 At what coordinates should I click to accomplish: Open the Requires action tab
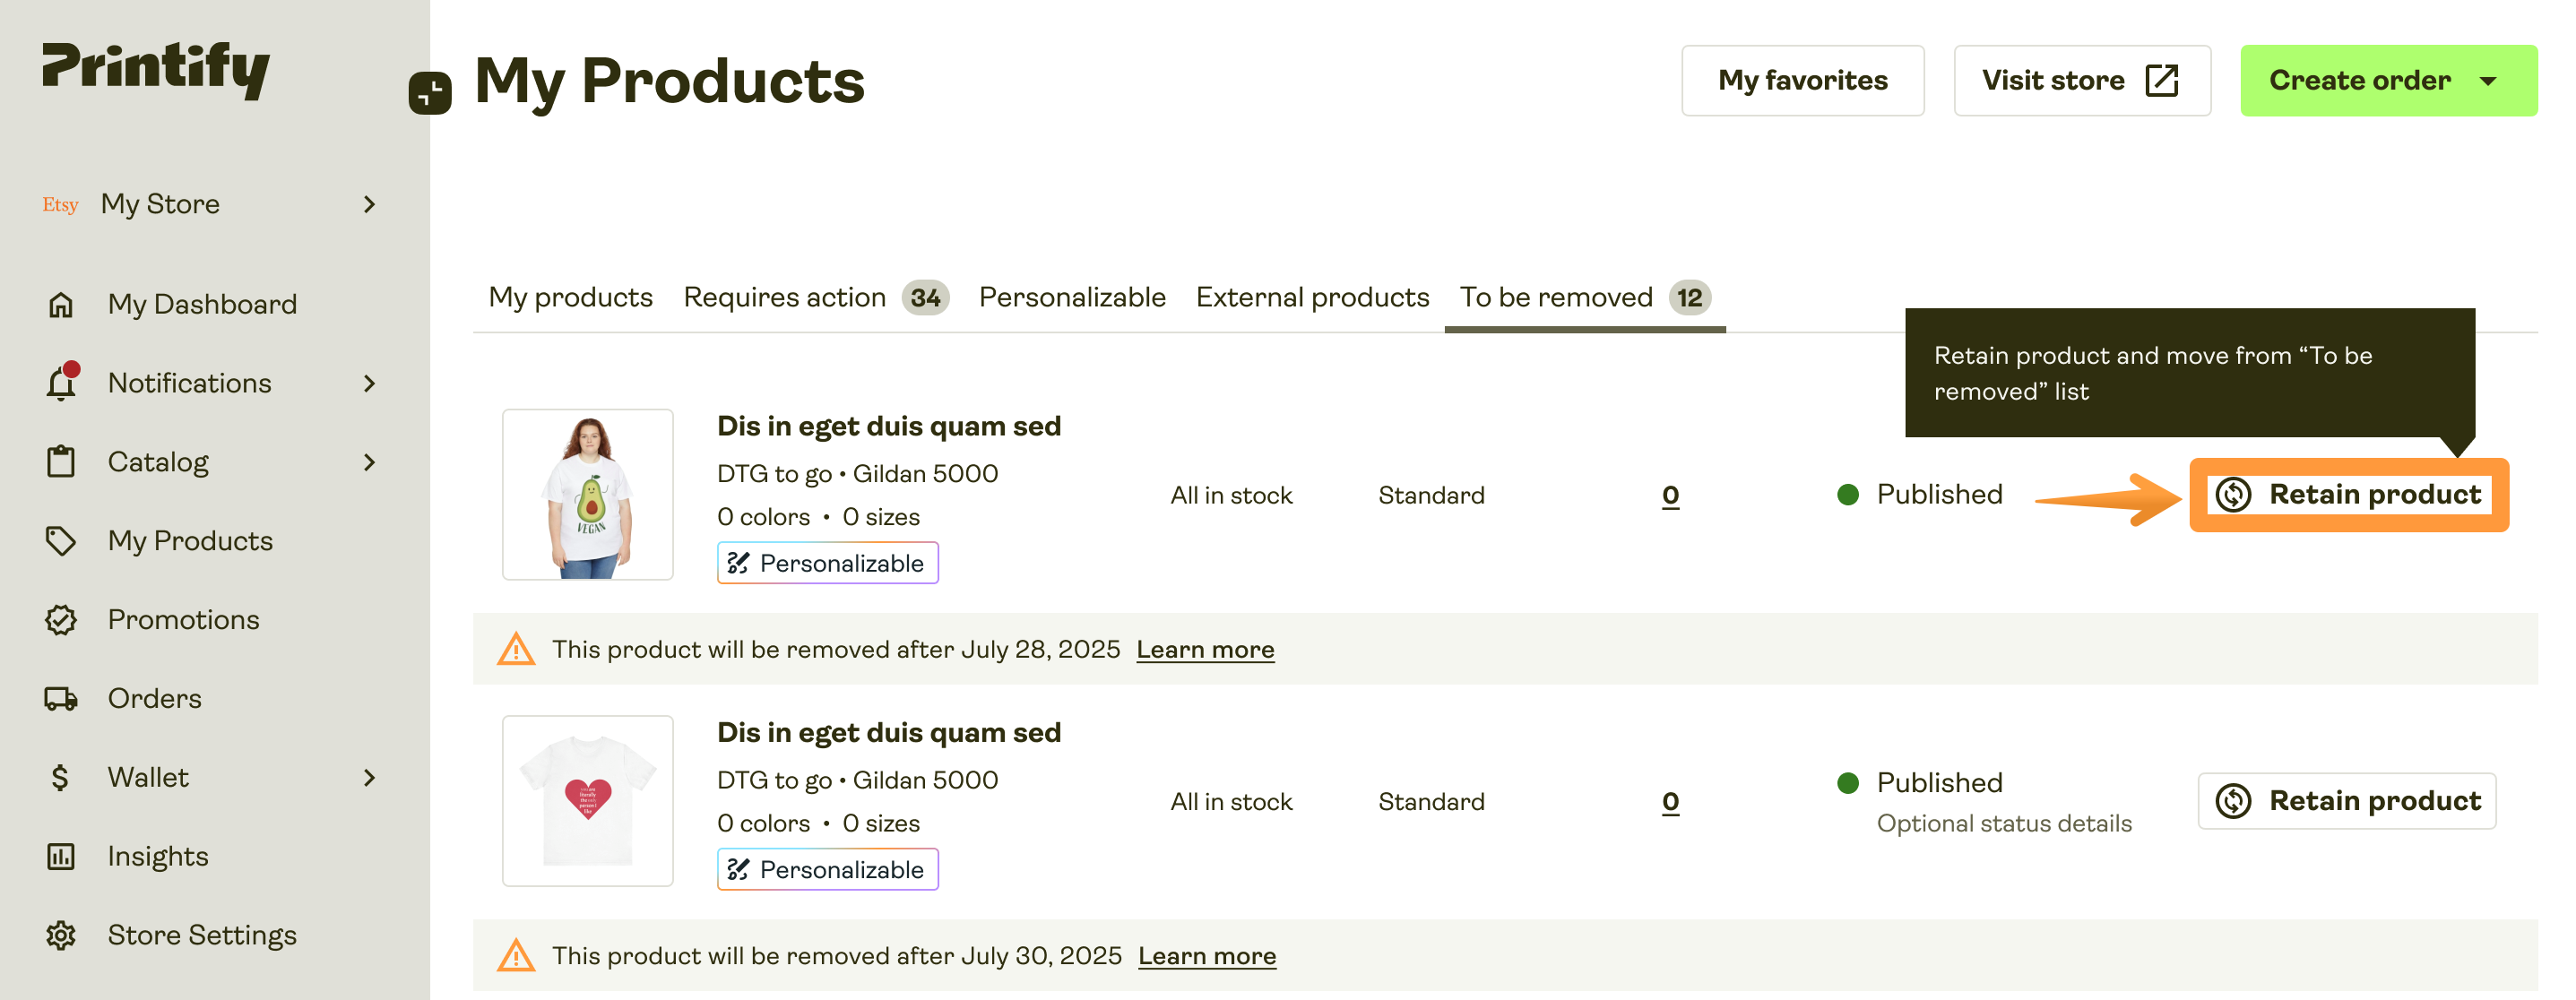[x=784, y=296]
